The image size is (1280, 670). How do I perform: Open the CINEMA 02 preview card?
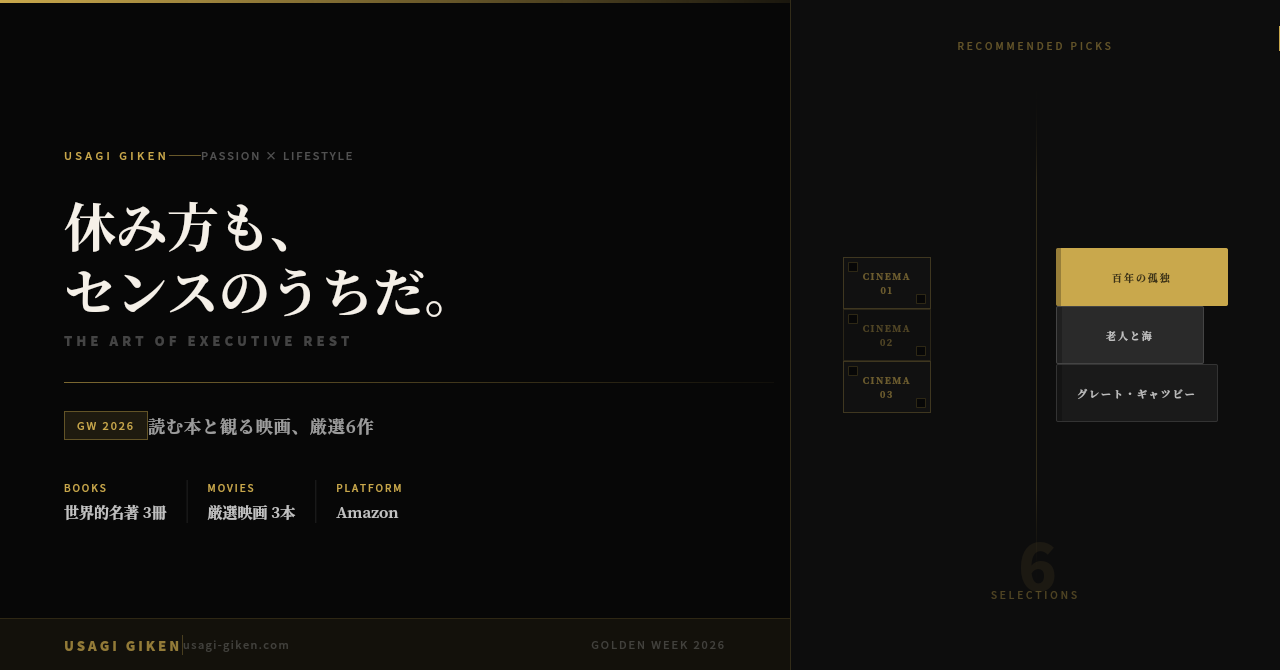coord(887,335)
